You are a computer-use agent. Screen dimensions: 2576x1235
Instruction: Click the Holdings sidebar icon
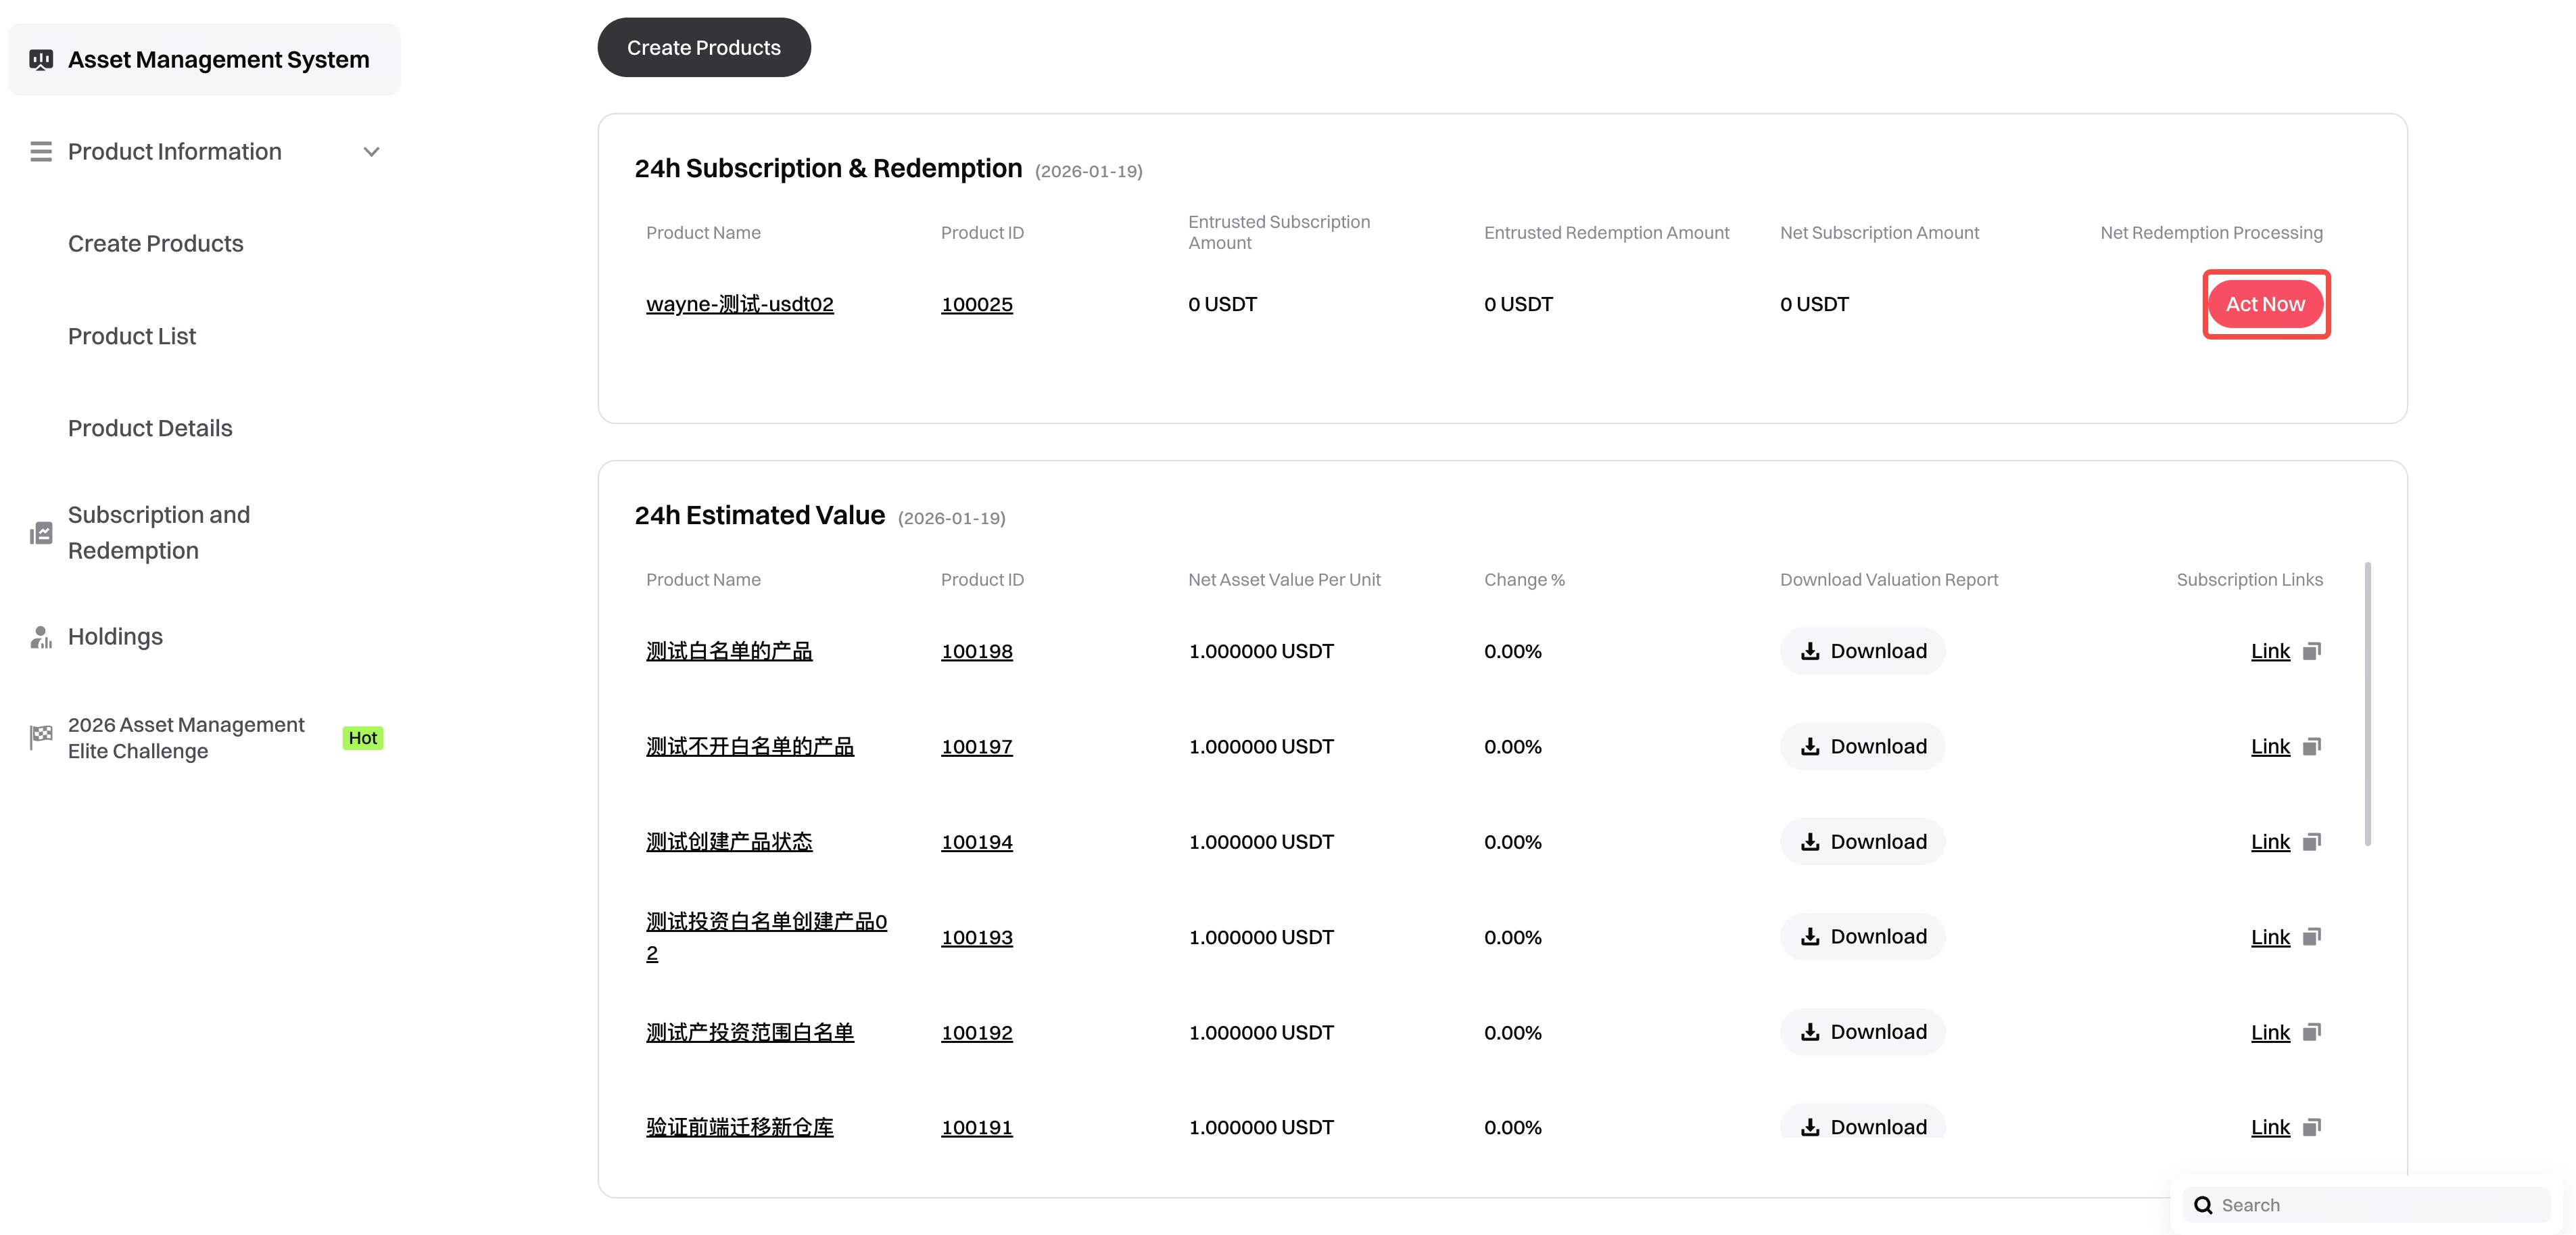[41, 637]
